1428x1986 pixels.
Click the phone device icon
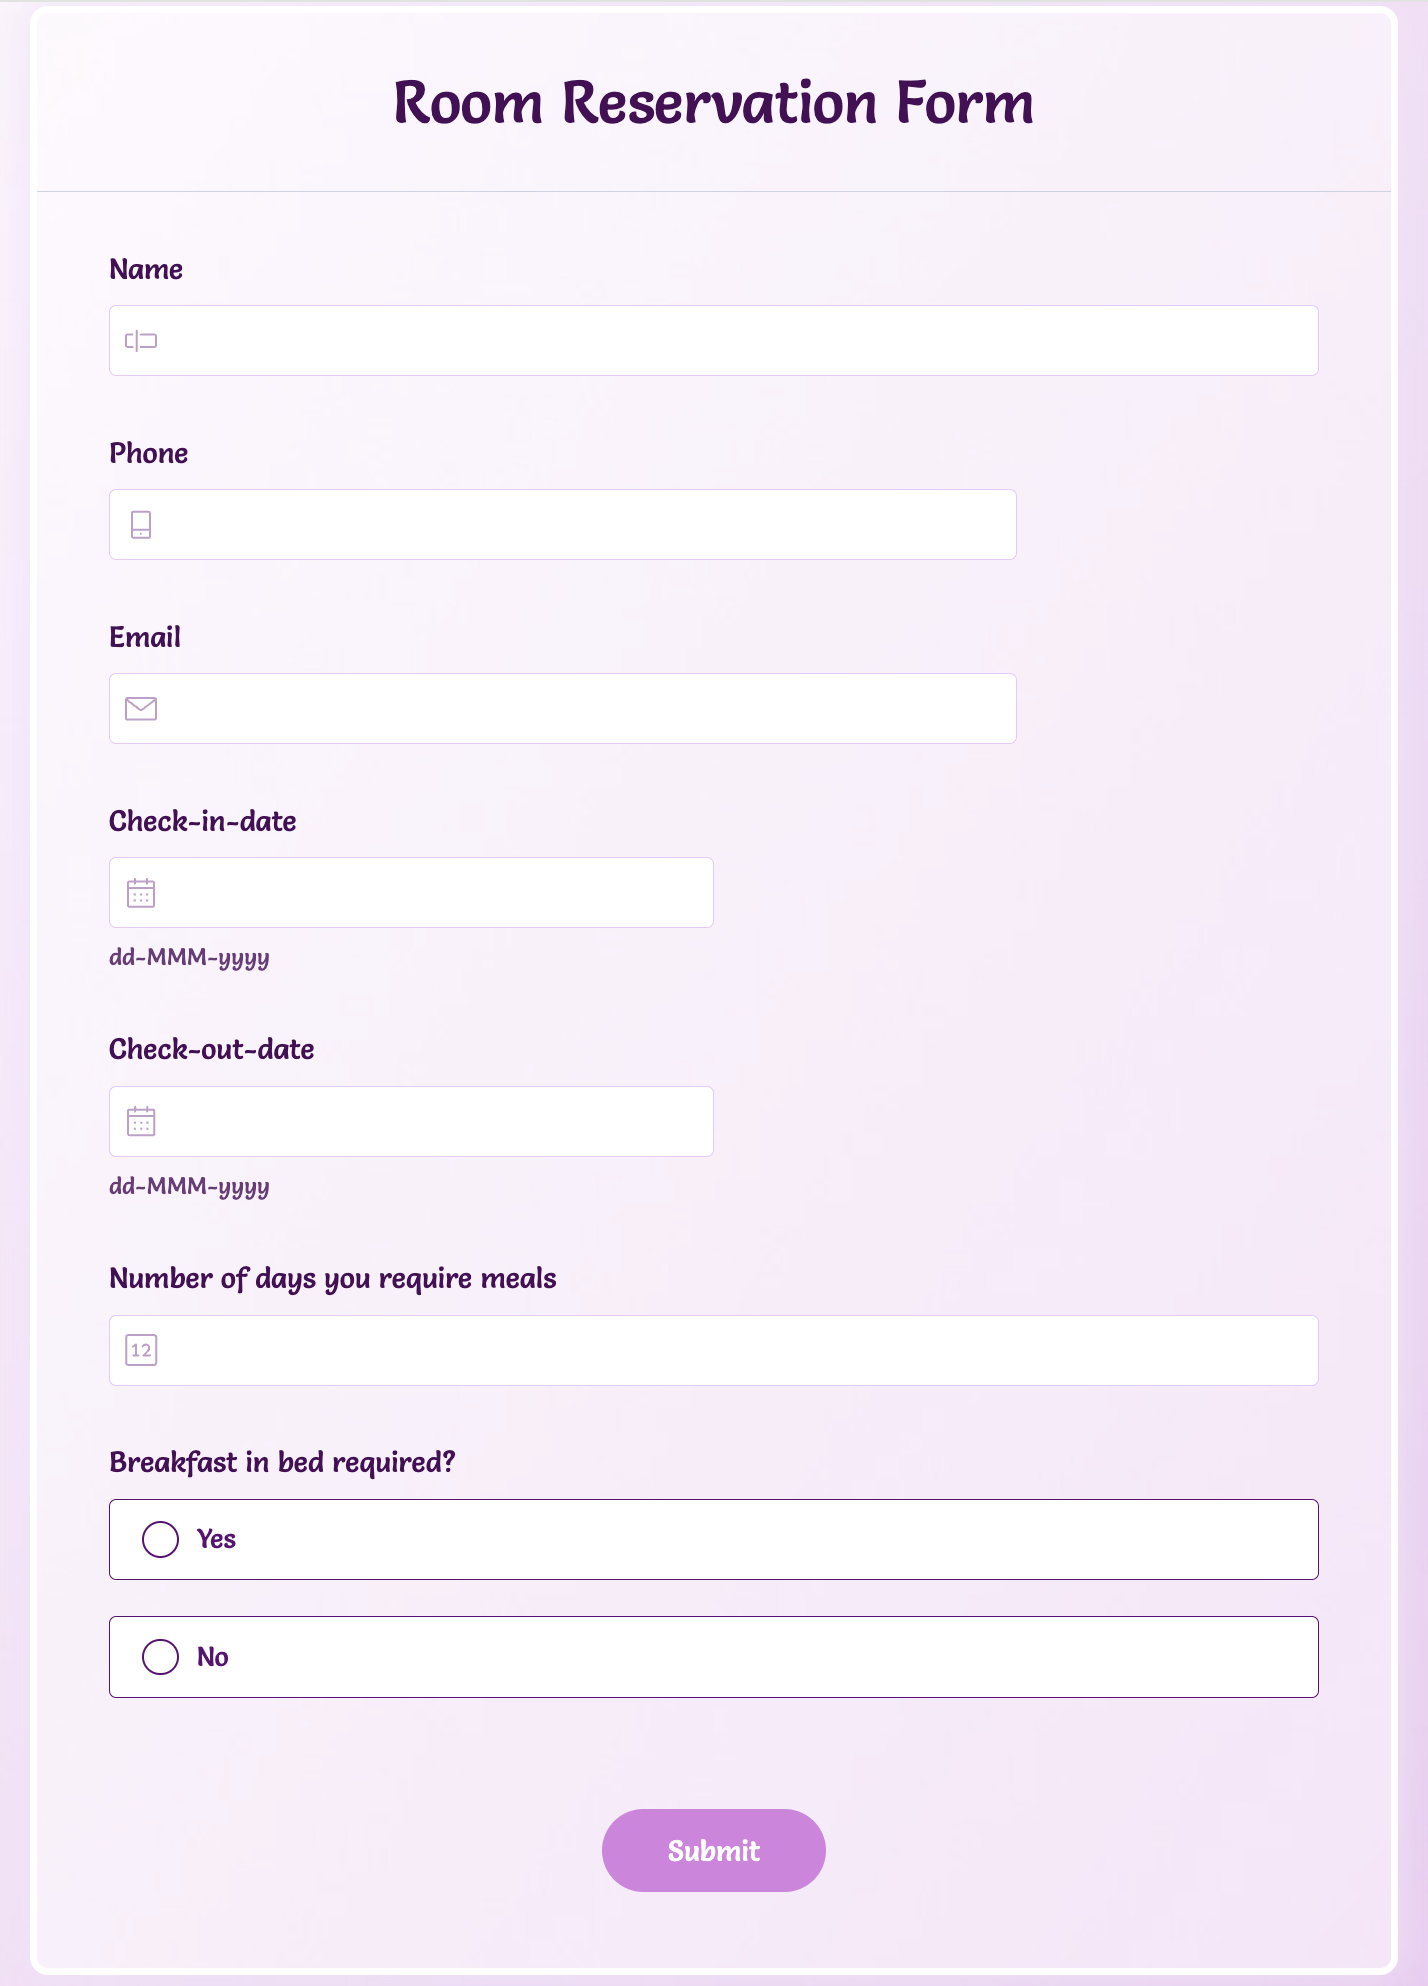tap(141, 525)
